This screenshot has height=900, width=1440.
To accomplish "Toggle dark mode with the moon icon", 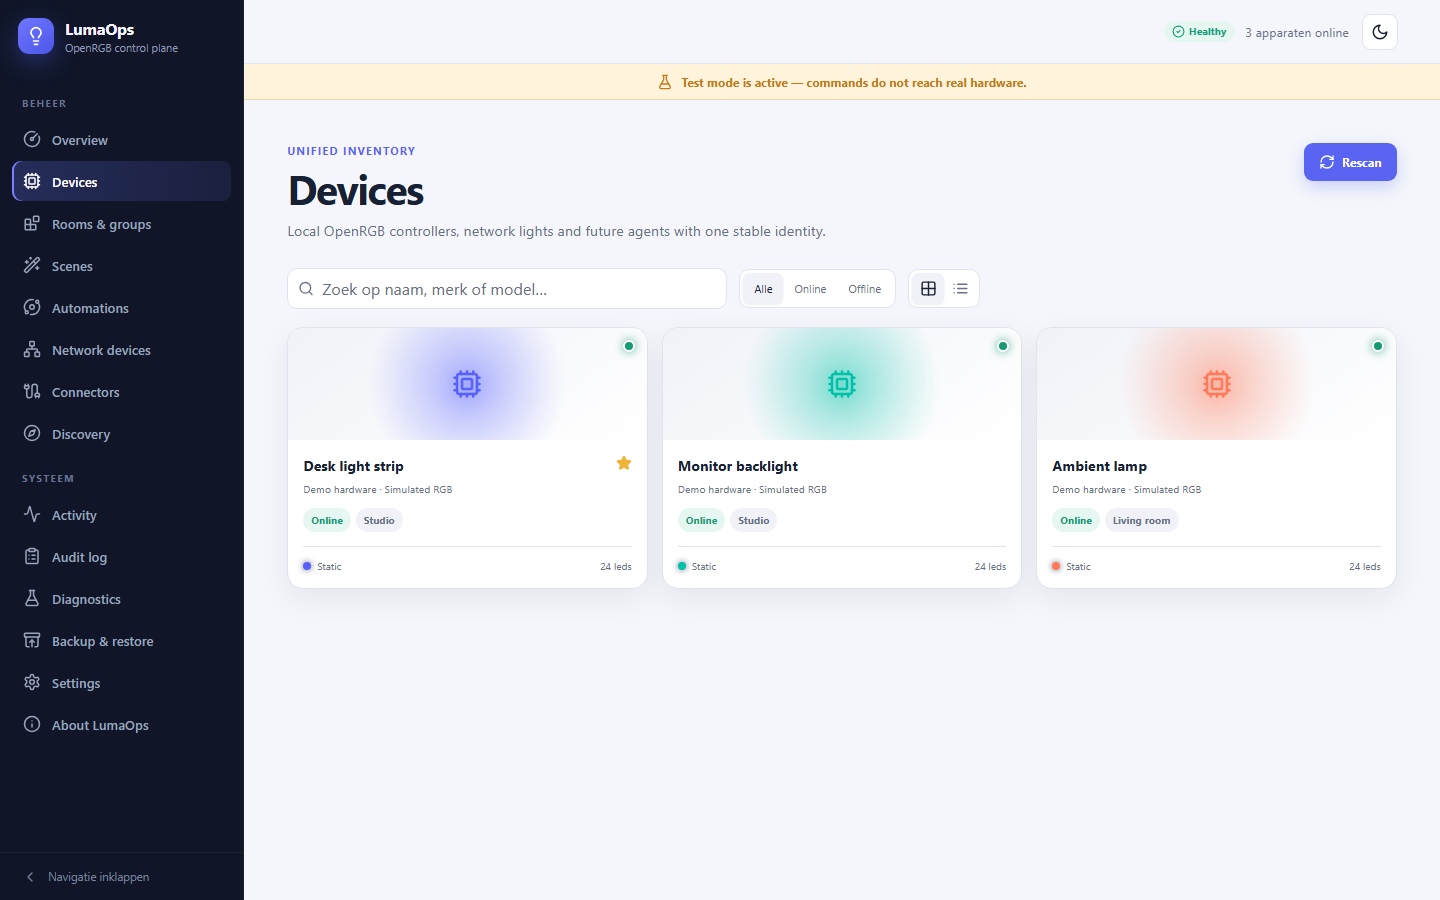I will [1380, 32].
